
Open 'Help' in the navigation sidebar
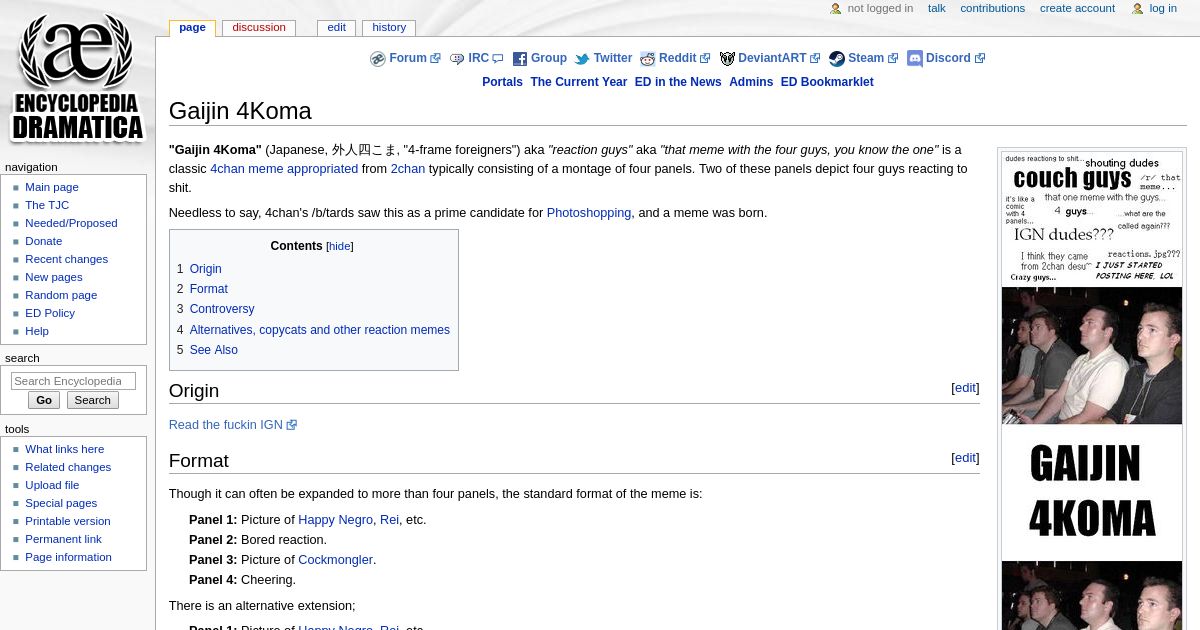(x=37, y=331)
